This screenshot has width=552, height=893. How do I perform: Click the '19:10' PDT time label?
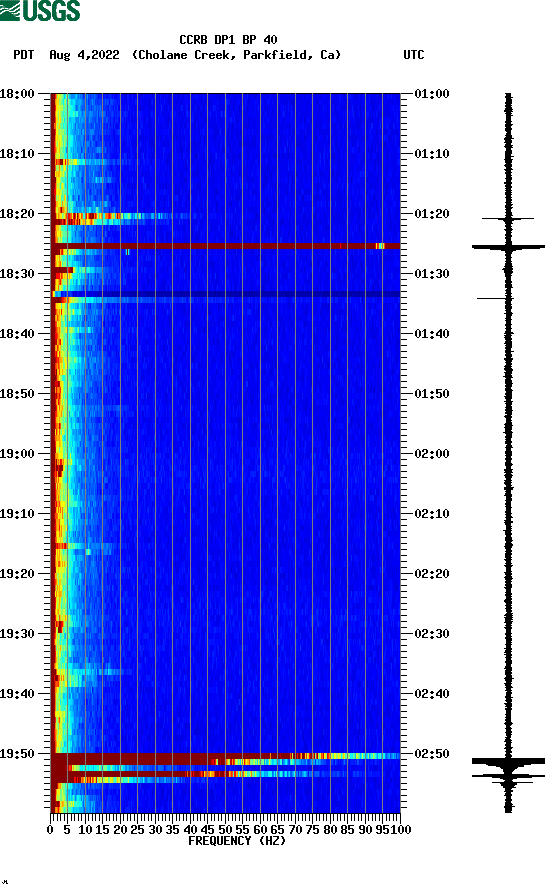click(x=17, y=514)
